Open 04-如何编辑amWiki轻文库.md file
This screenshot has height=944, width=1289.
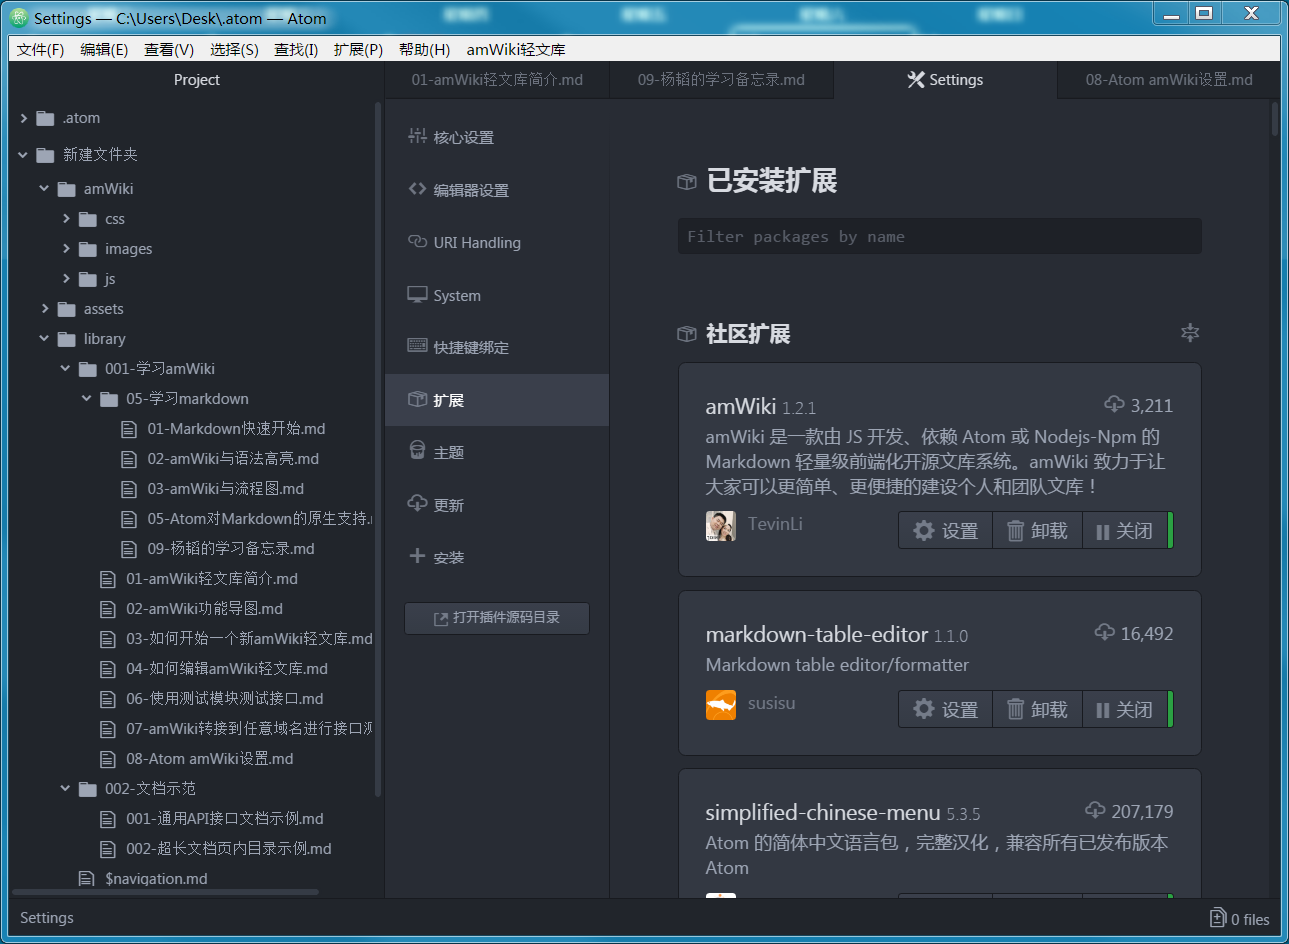226,669
